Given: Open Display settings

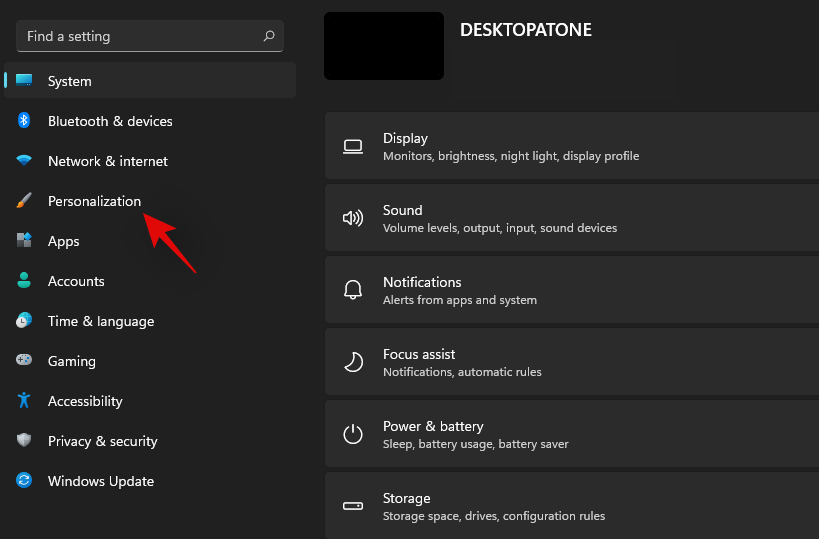Looking at the screenshot, I should pyautogui.click(x=572, y=146).
